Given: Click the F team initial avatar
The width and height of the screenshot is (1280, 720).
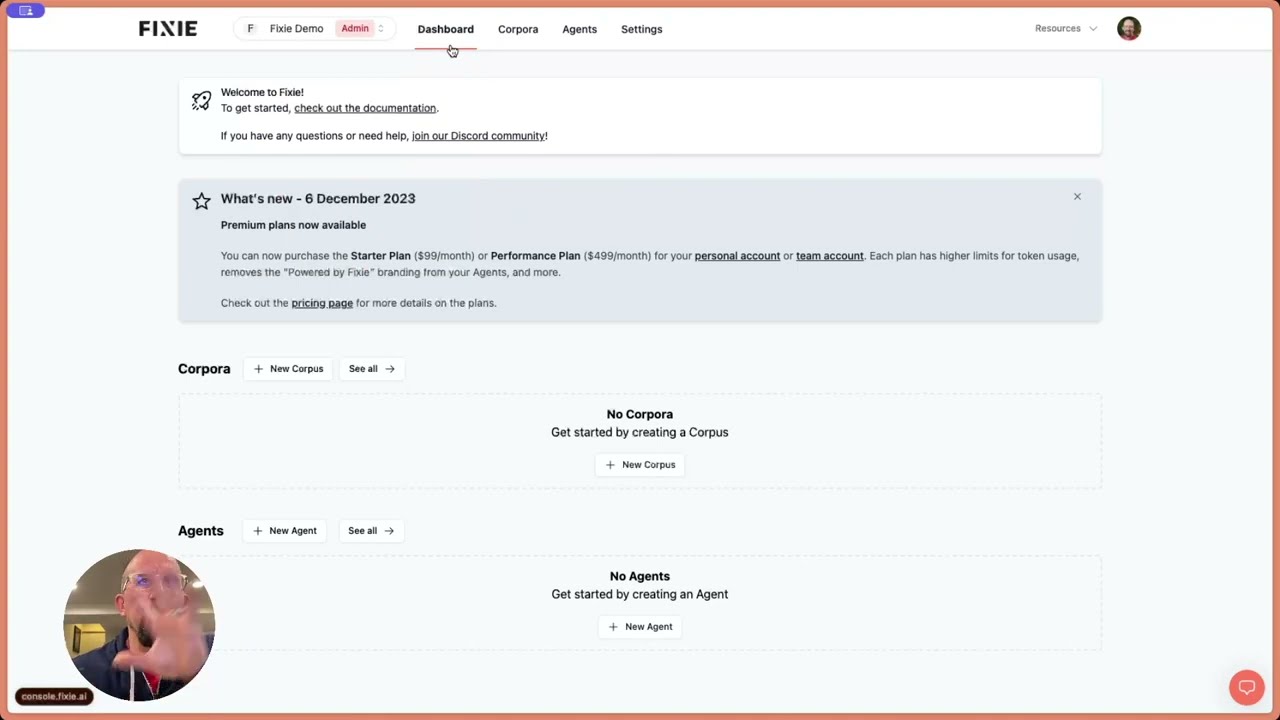Looking at the screenshot, I should click(x=251, y=29).
